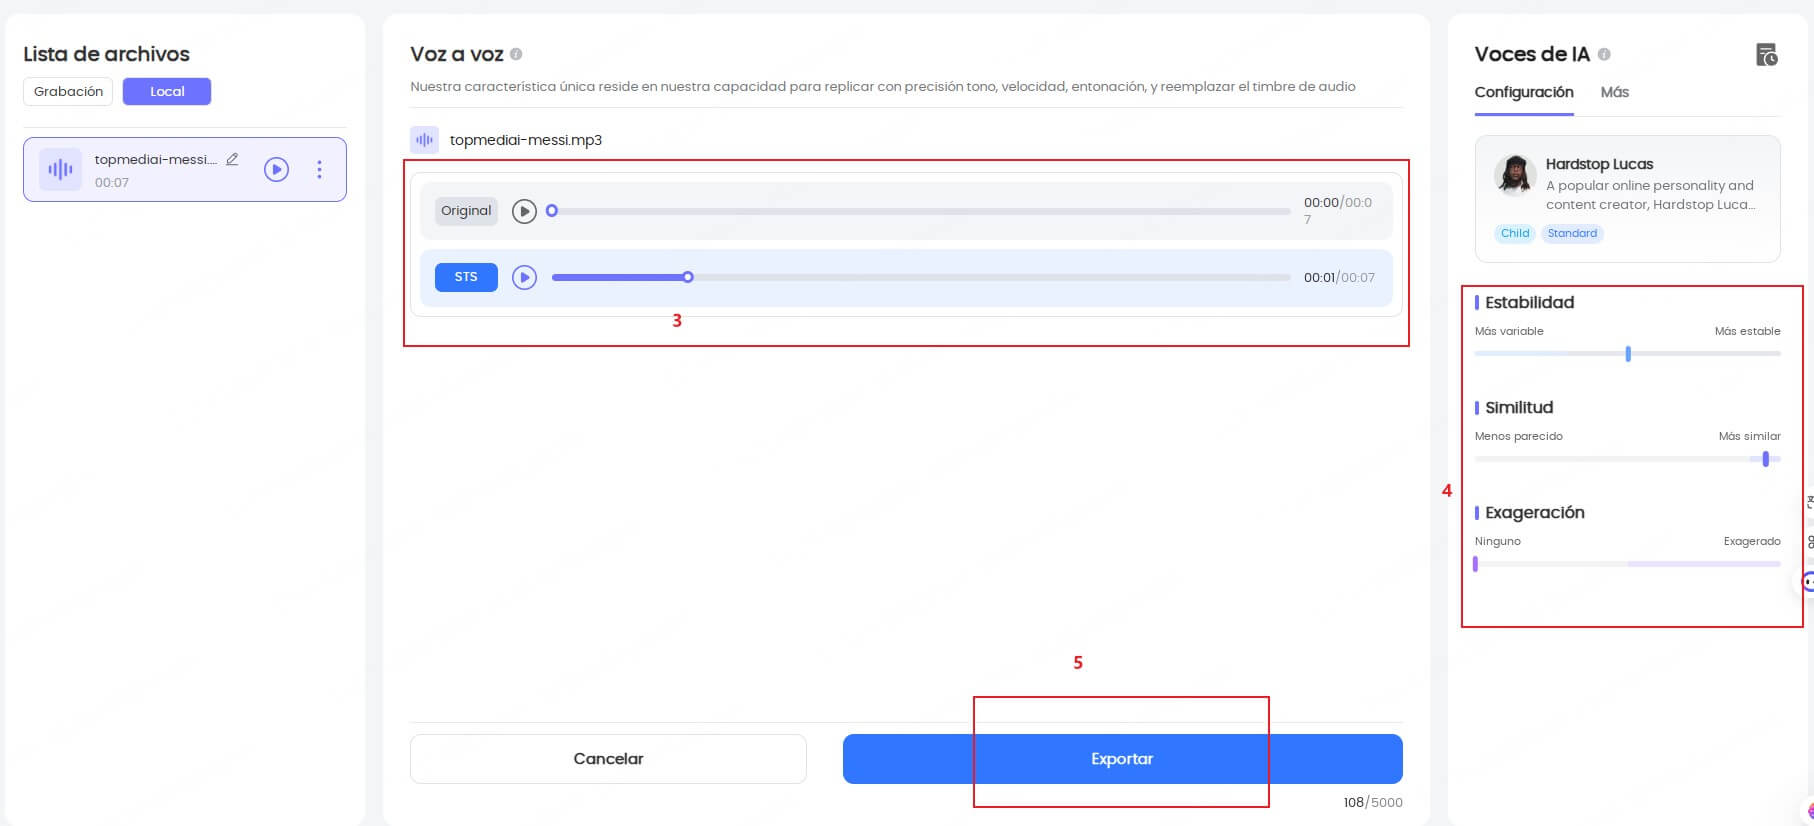Play the Original audio track
This screenshot has height=826, width=1814.
tap(524, 211)
